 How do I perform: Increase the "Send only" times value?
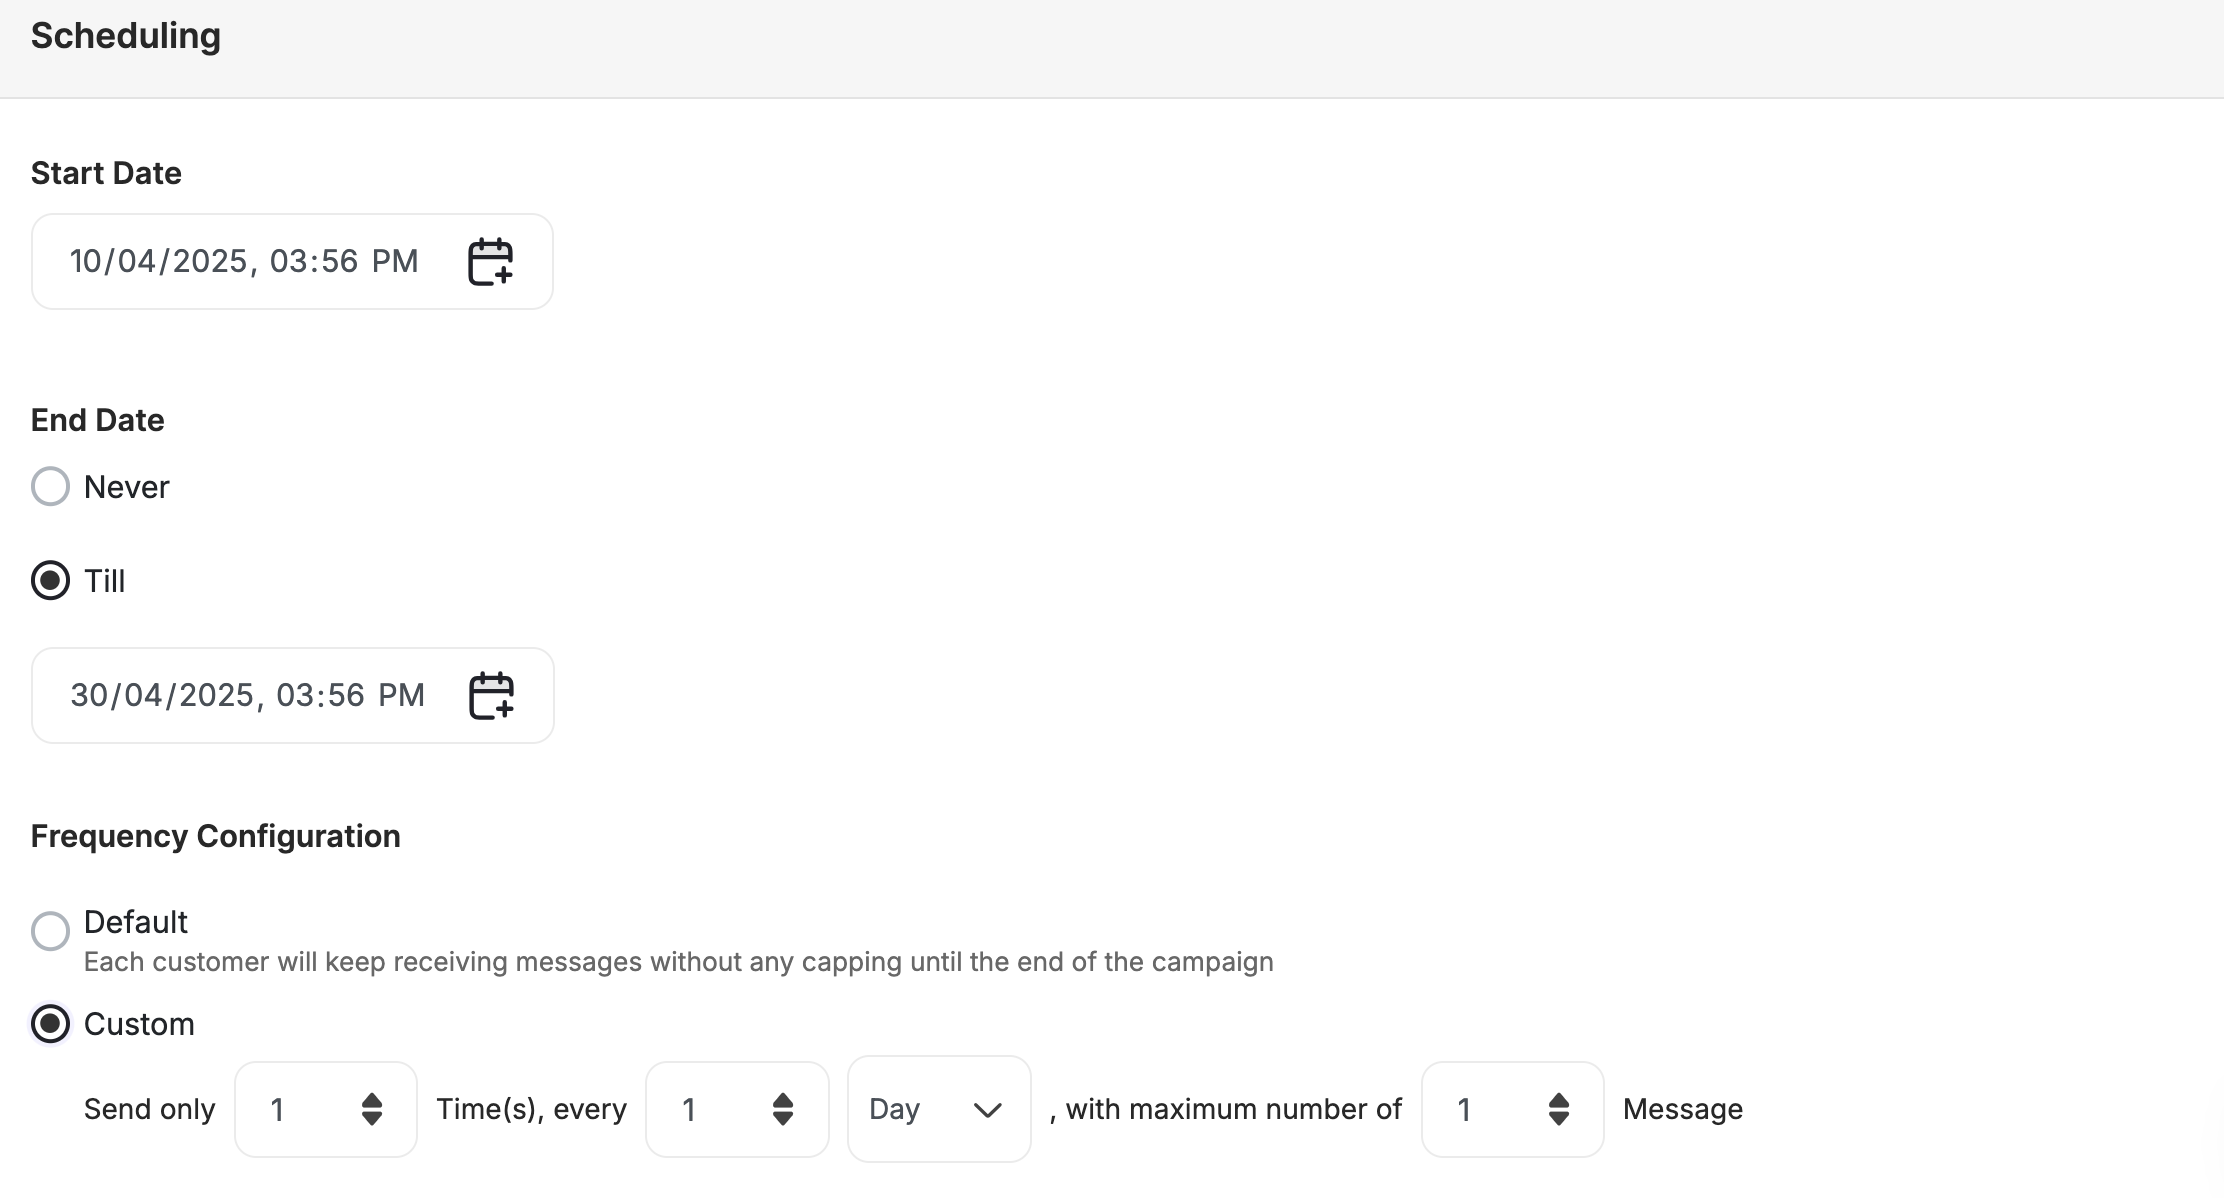372,1098
